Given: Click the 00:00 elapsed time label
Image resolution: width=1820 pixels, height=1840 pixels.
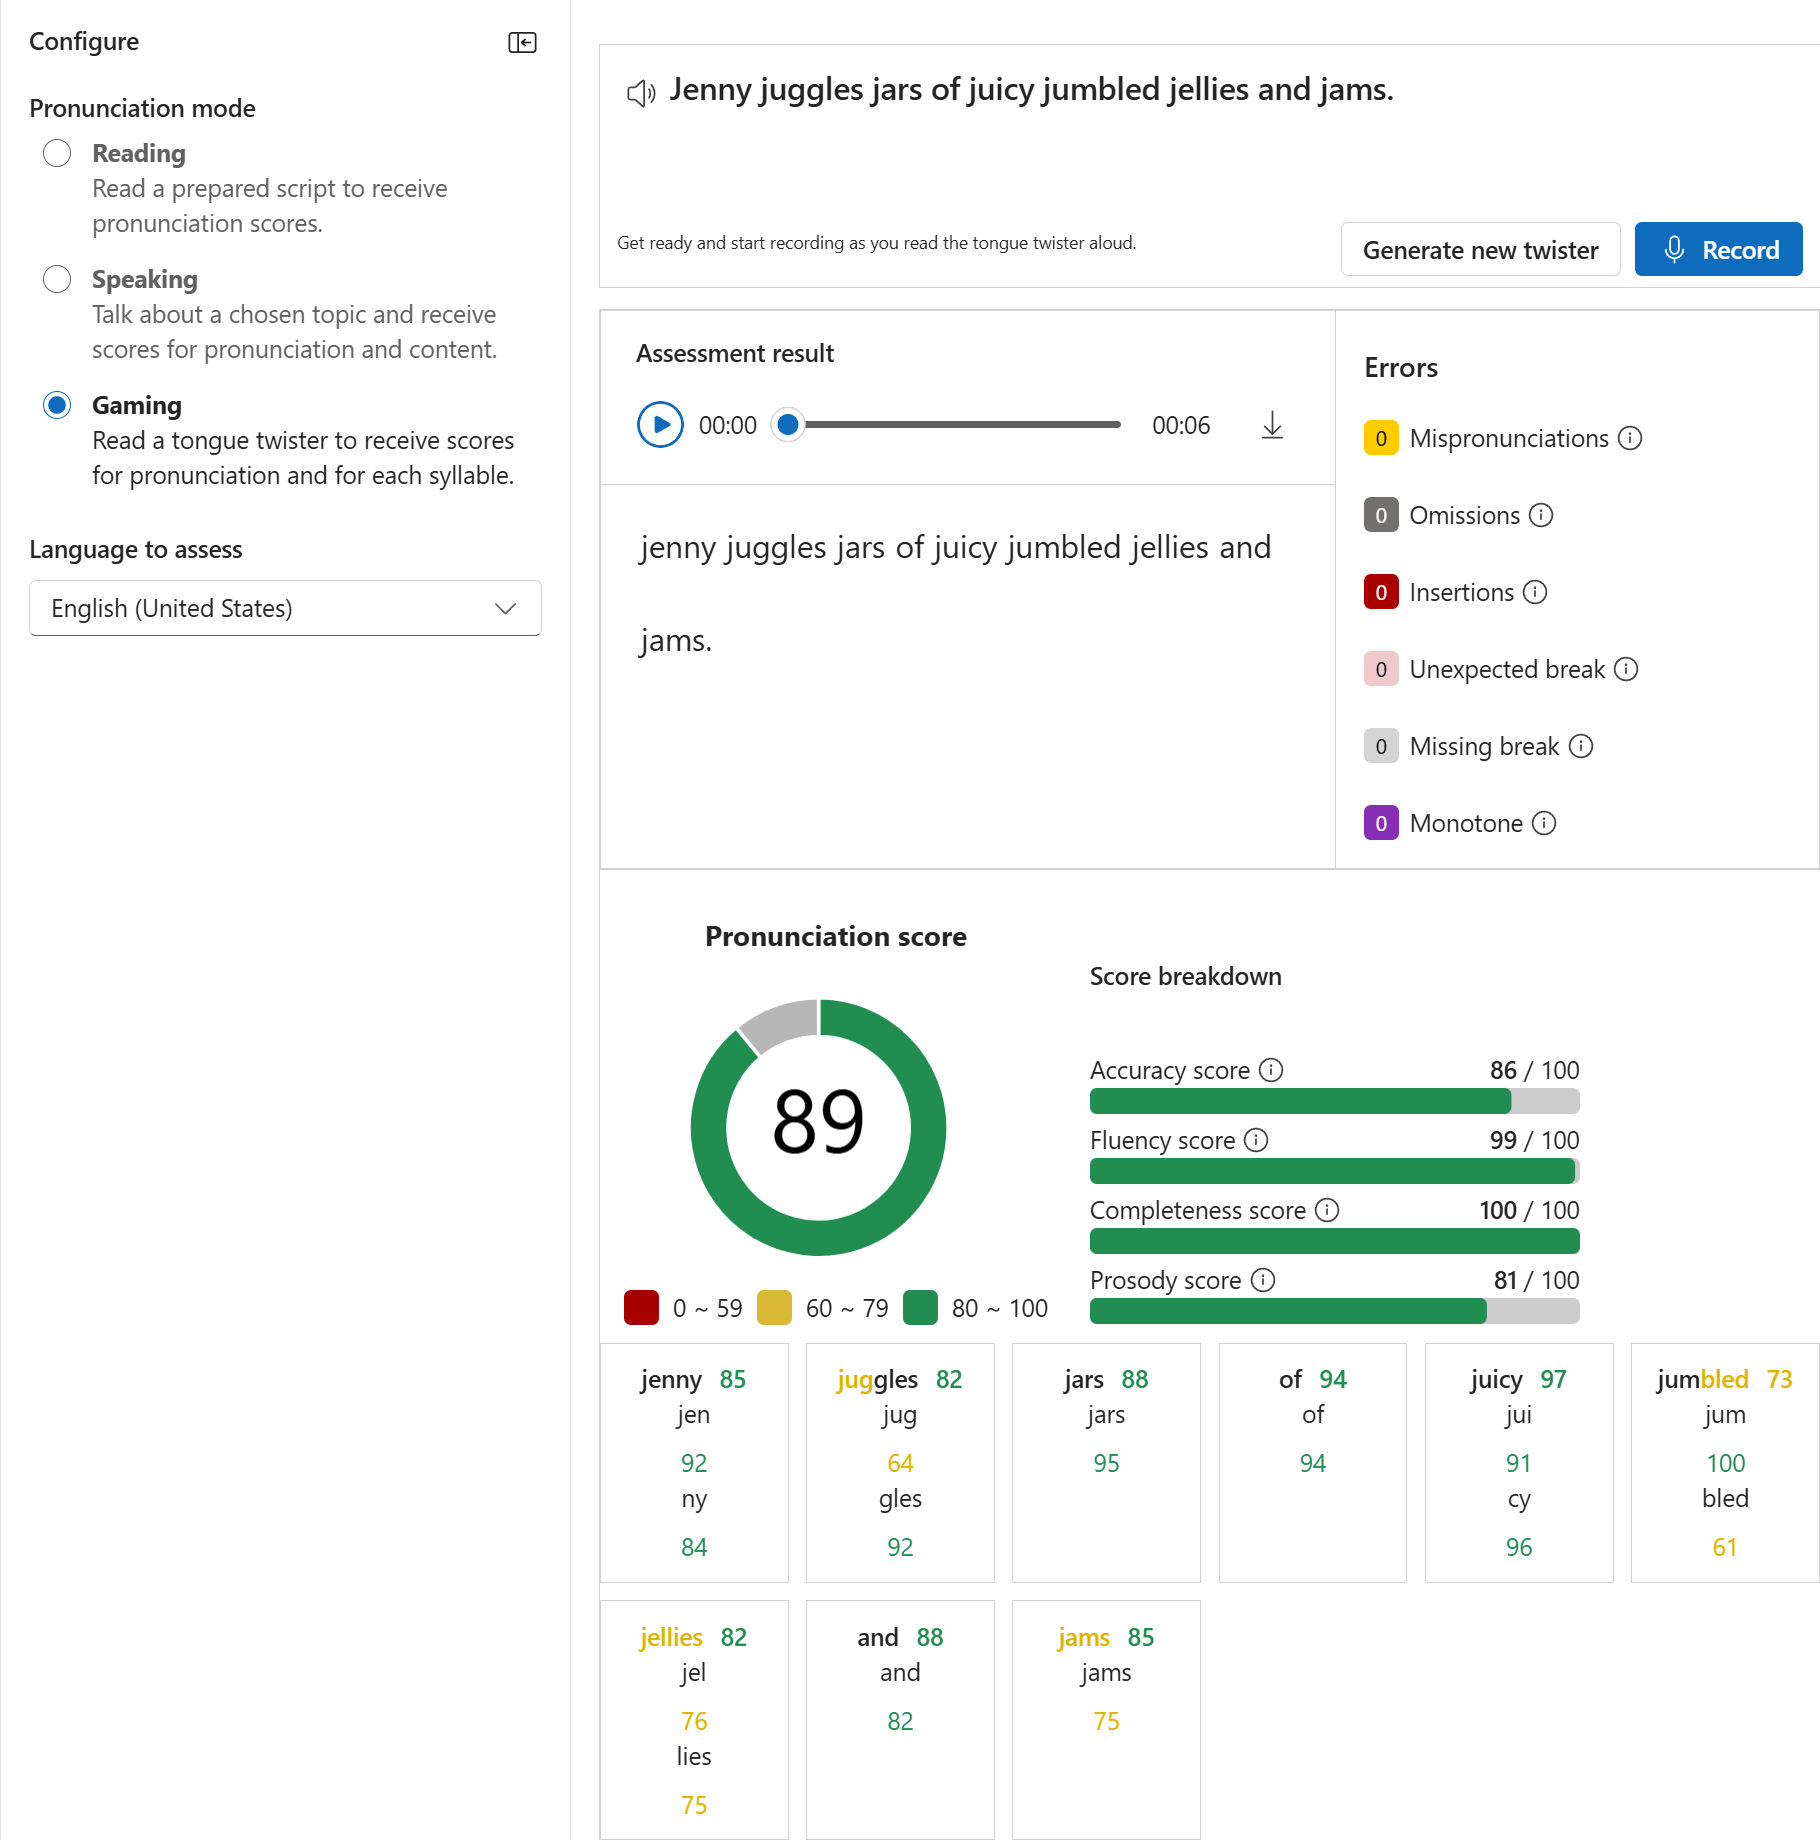Looking at the screenshot, I should pos(728,426).
